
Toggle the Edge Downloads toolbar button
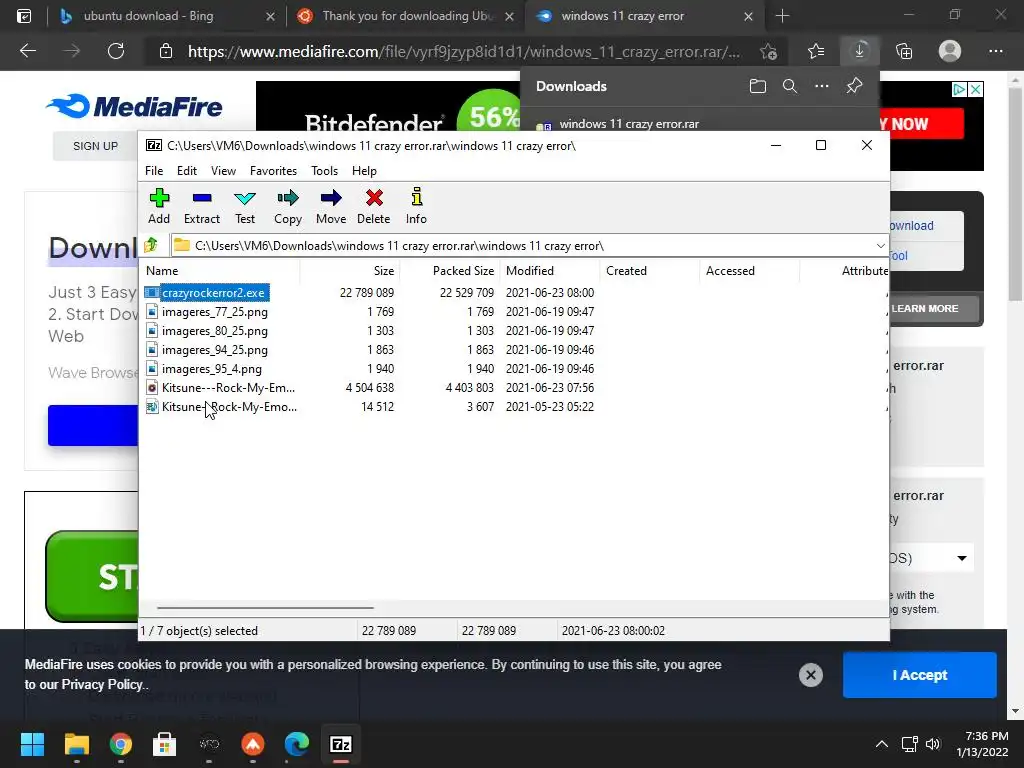(x=859, y=51)
